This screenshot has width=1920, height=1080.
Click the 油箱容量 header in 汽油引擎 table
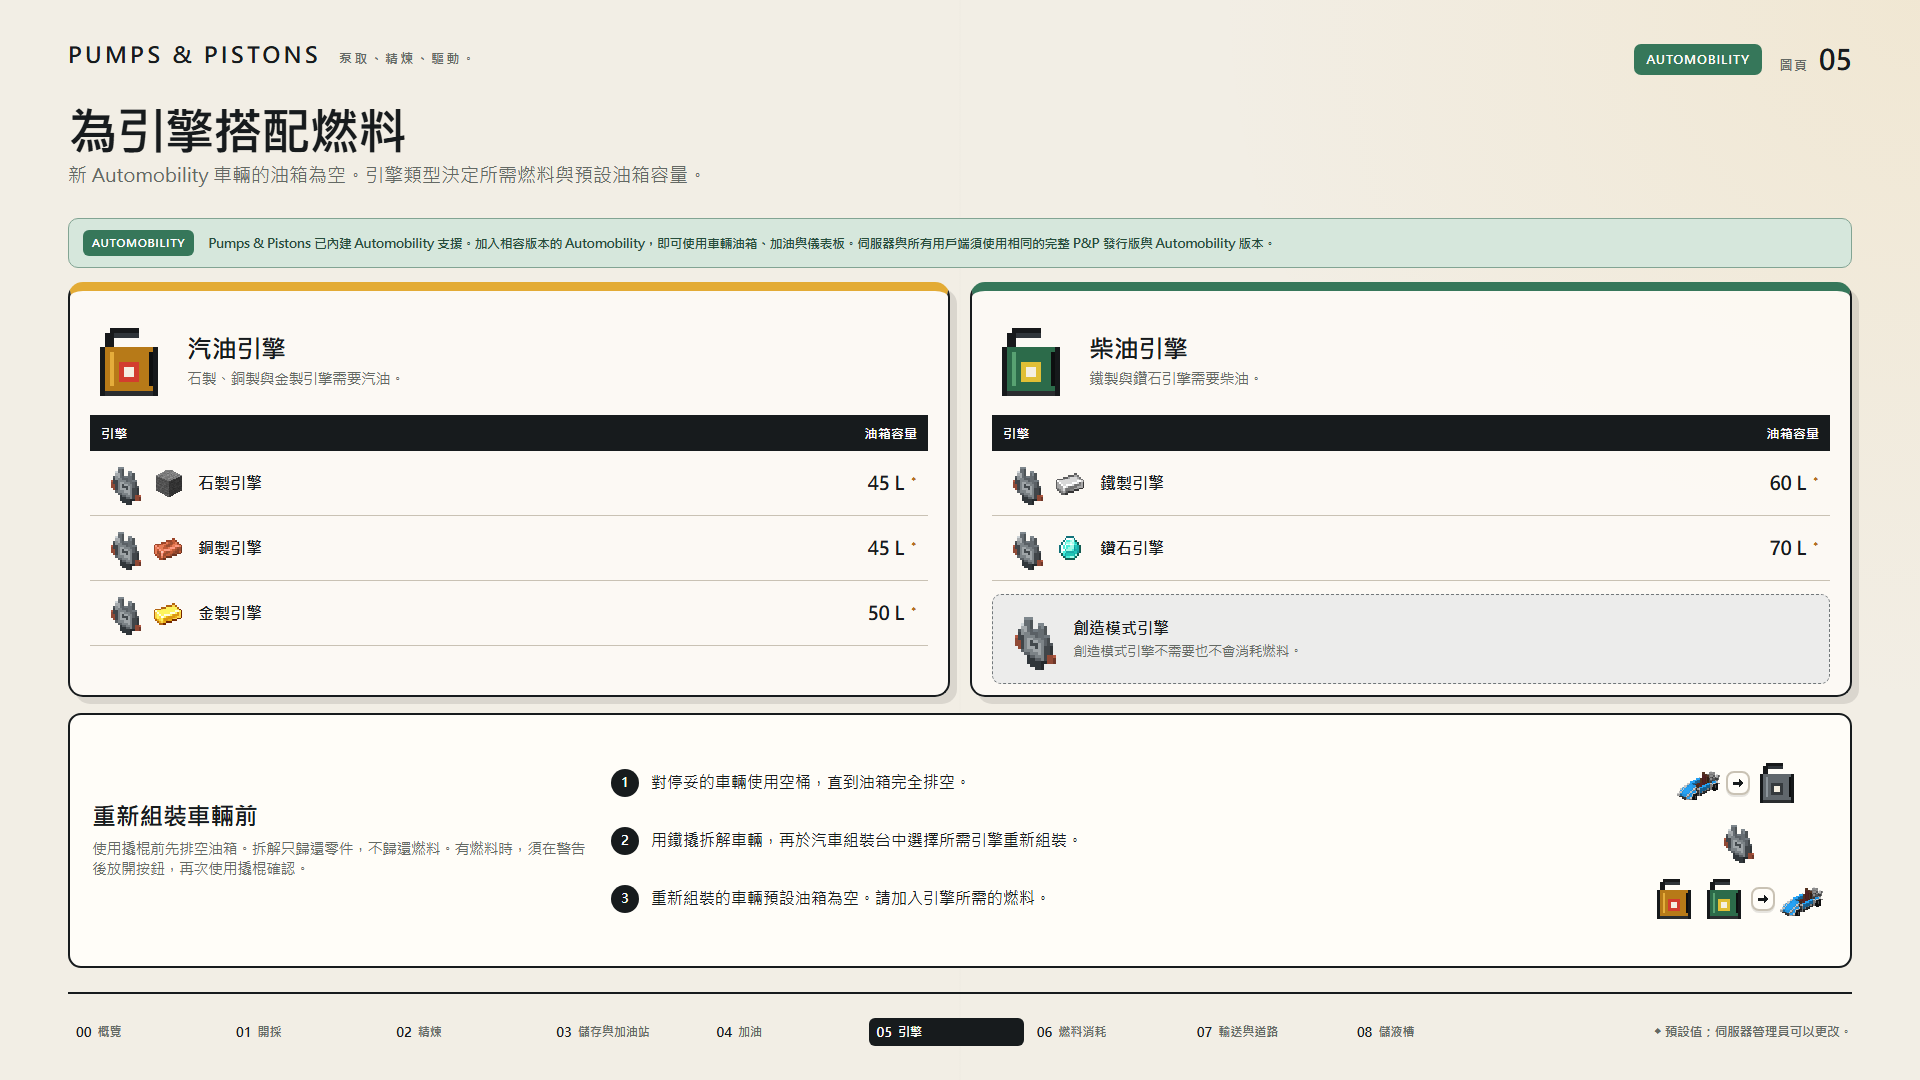(x=891, y=434)
